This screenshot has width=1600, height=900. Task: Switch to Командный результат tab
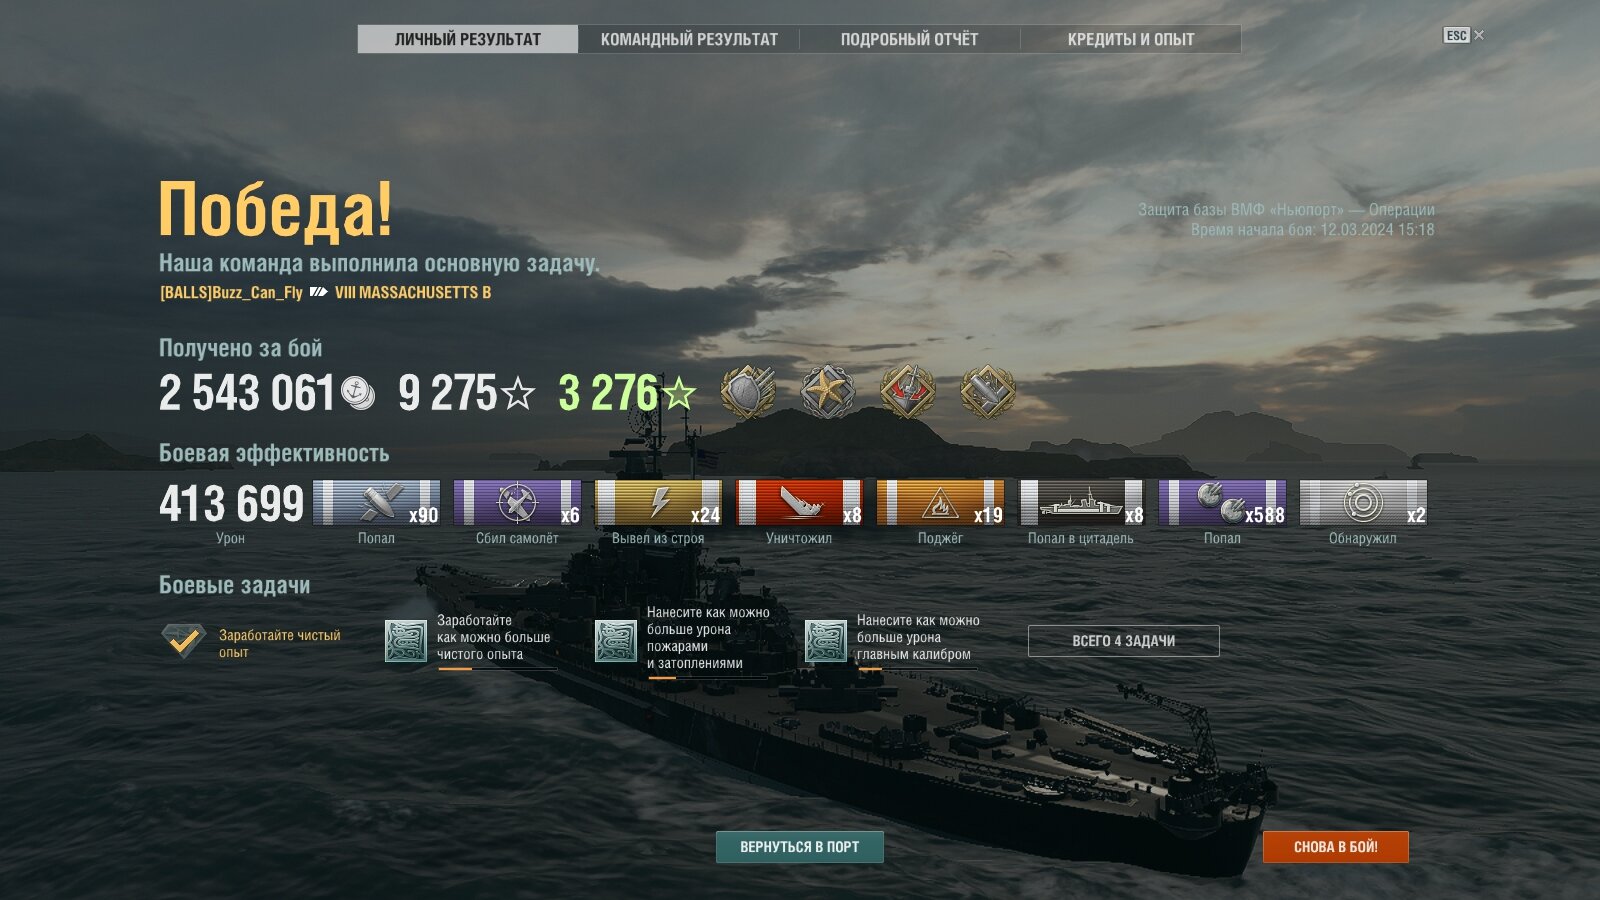689,39
